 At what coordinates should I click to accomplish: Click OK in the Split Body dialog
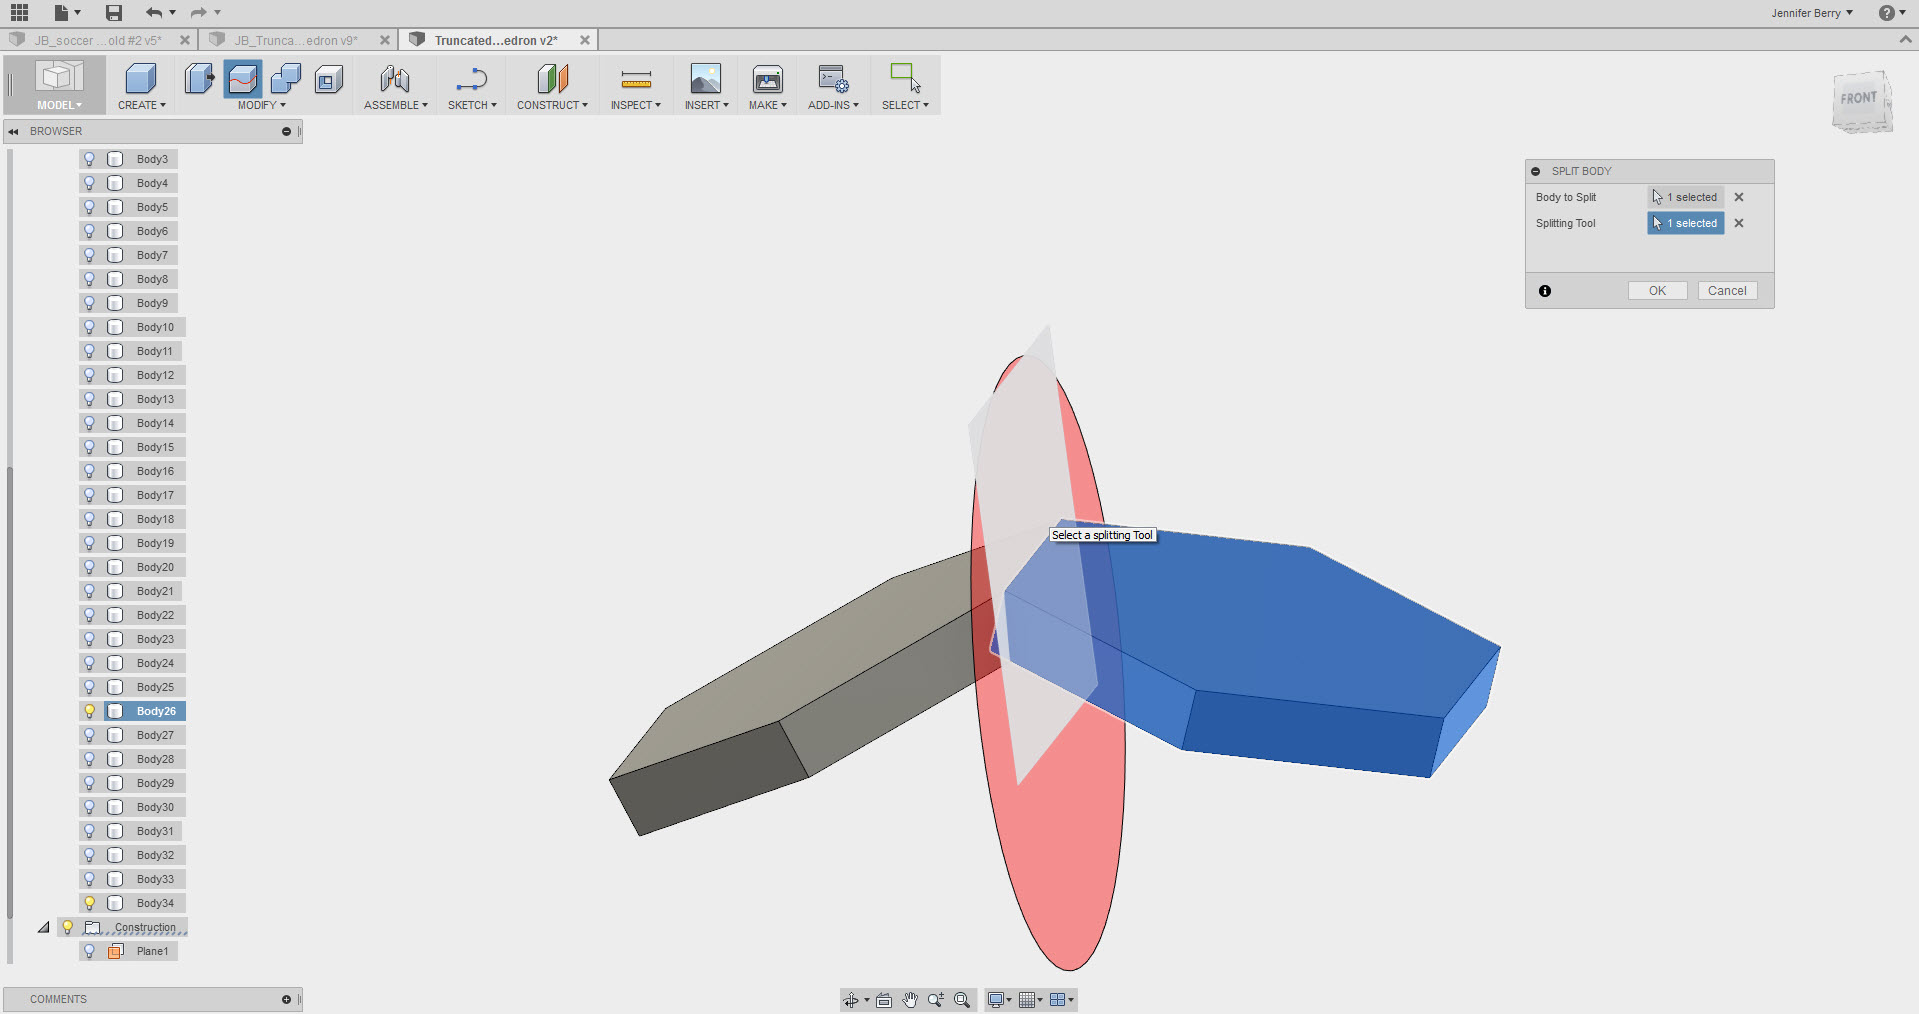(1656, 290)
